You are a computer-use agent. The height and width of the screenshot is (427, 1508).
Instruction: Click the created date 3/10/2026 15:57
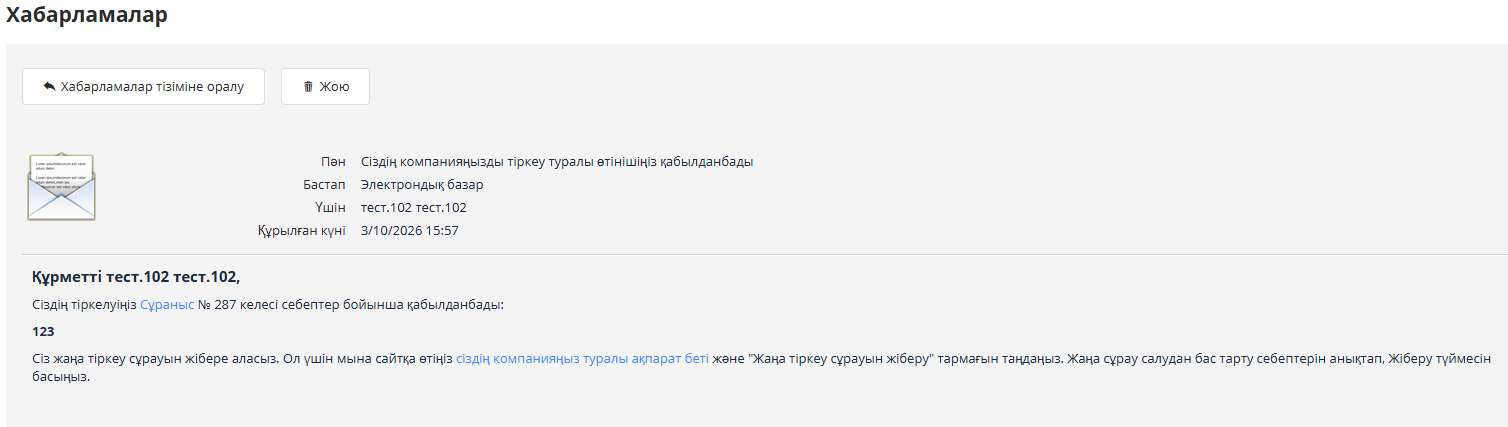pos(409,231)
